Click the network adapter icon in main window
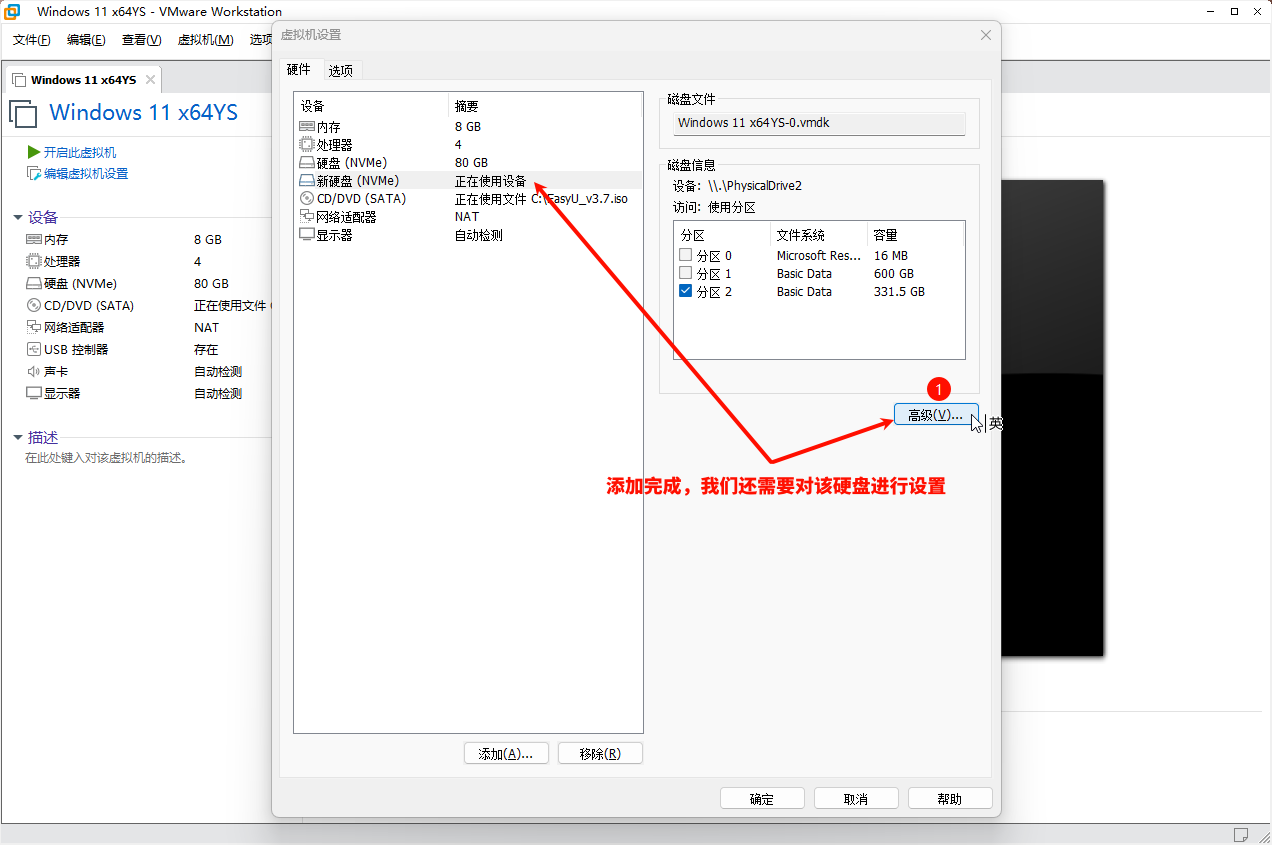1272x845 pixels. [34, 328]
